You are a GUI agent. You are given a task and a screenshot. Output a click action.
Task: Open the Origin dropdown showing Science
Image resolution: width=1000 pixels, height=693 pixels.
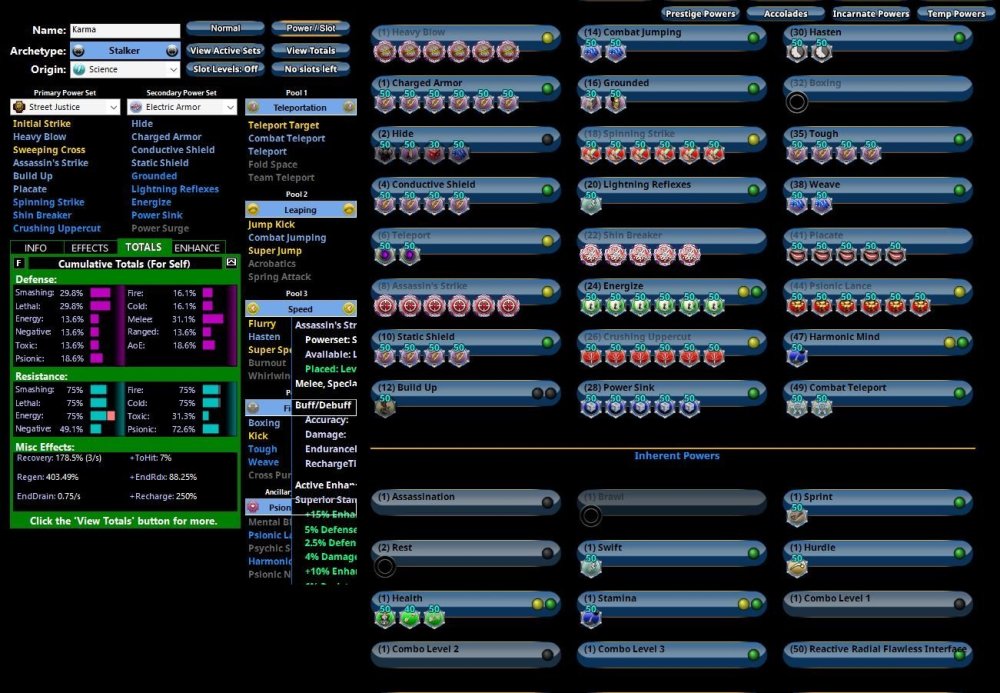pyautogui.click(x=125, y=70)
